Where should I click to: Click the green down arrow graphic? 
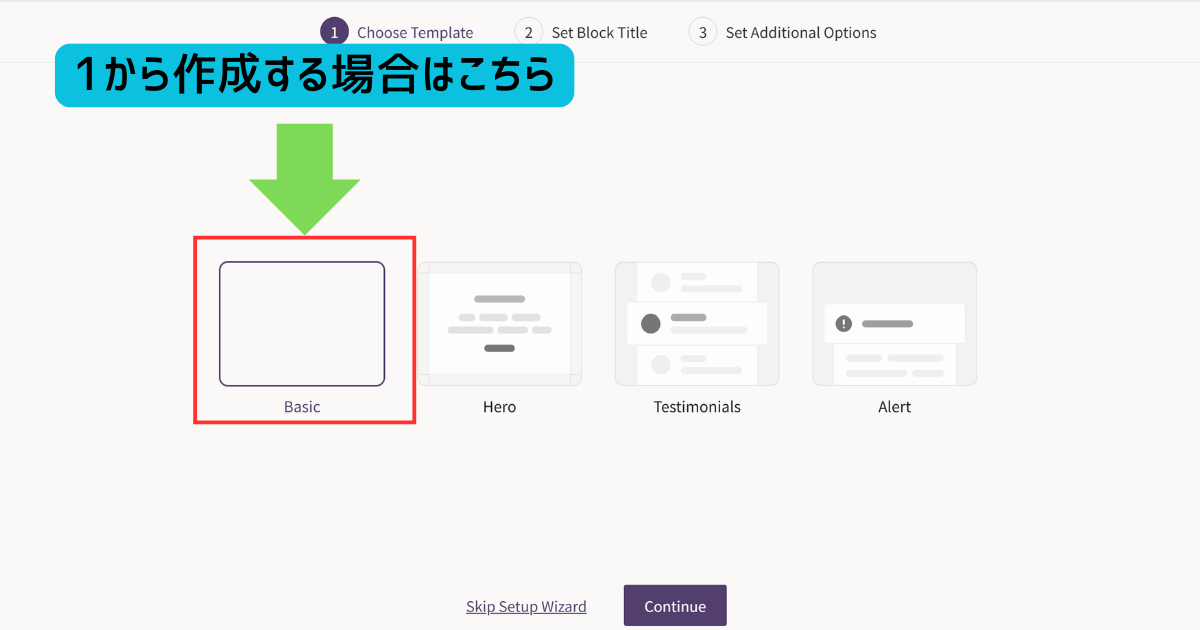(304, 180)
